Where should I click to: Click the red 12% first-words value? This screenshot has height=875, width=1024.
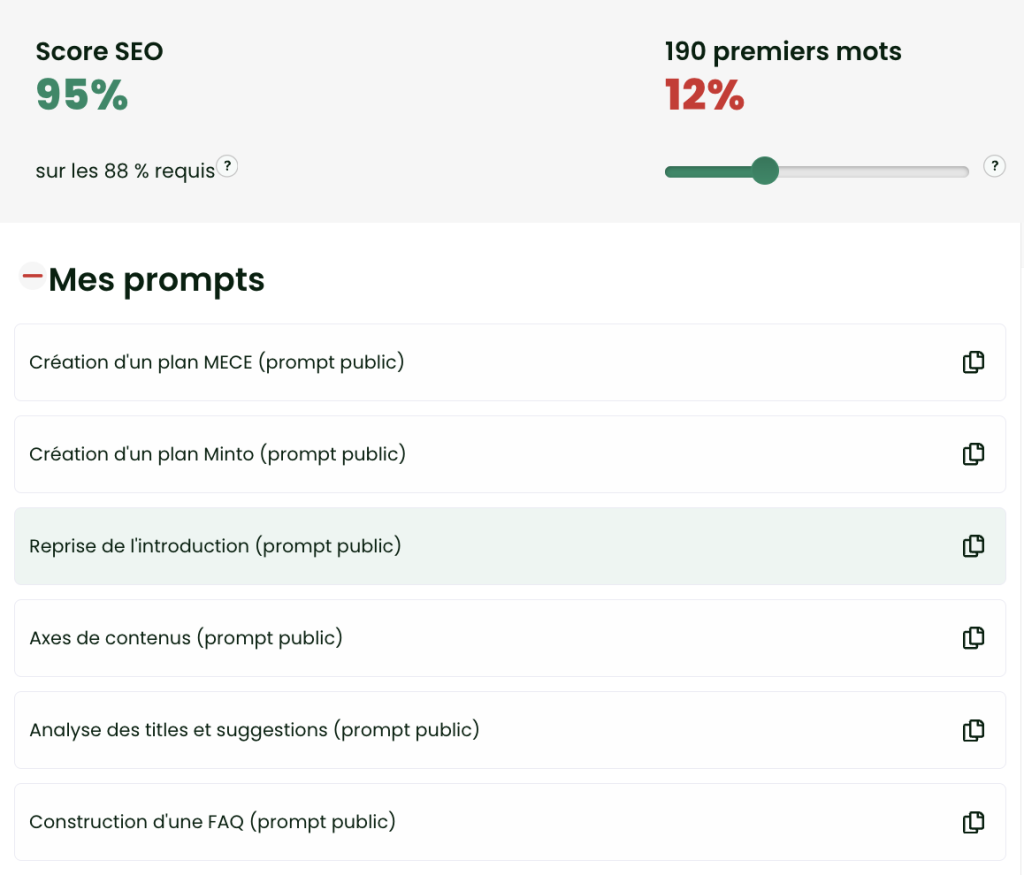704,95
